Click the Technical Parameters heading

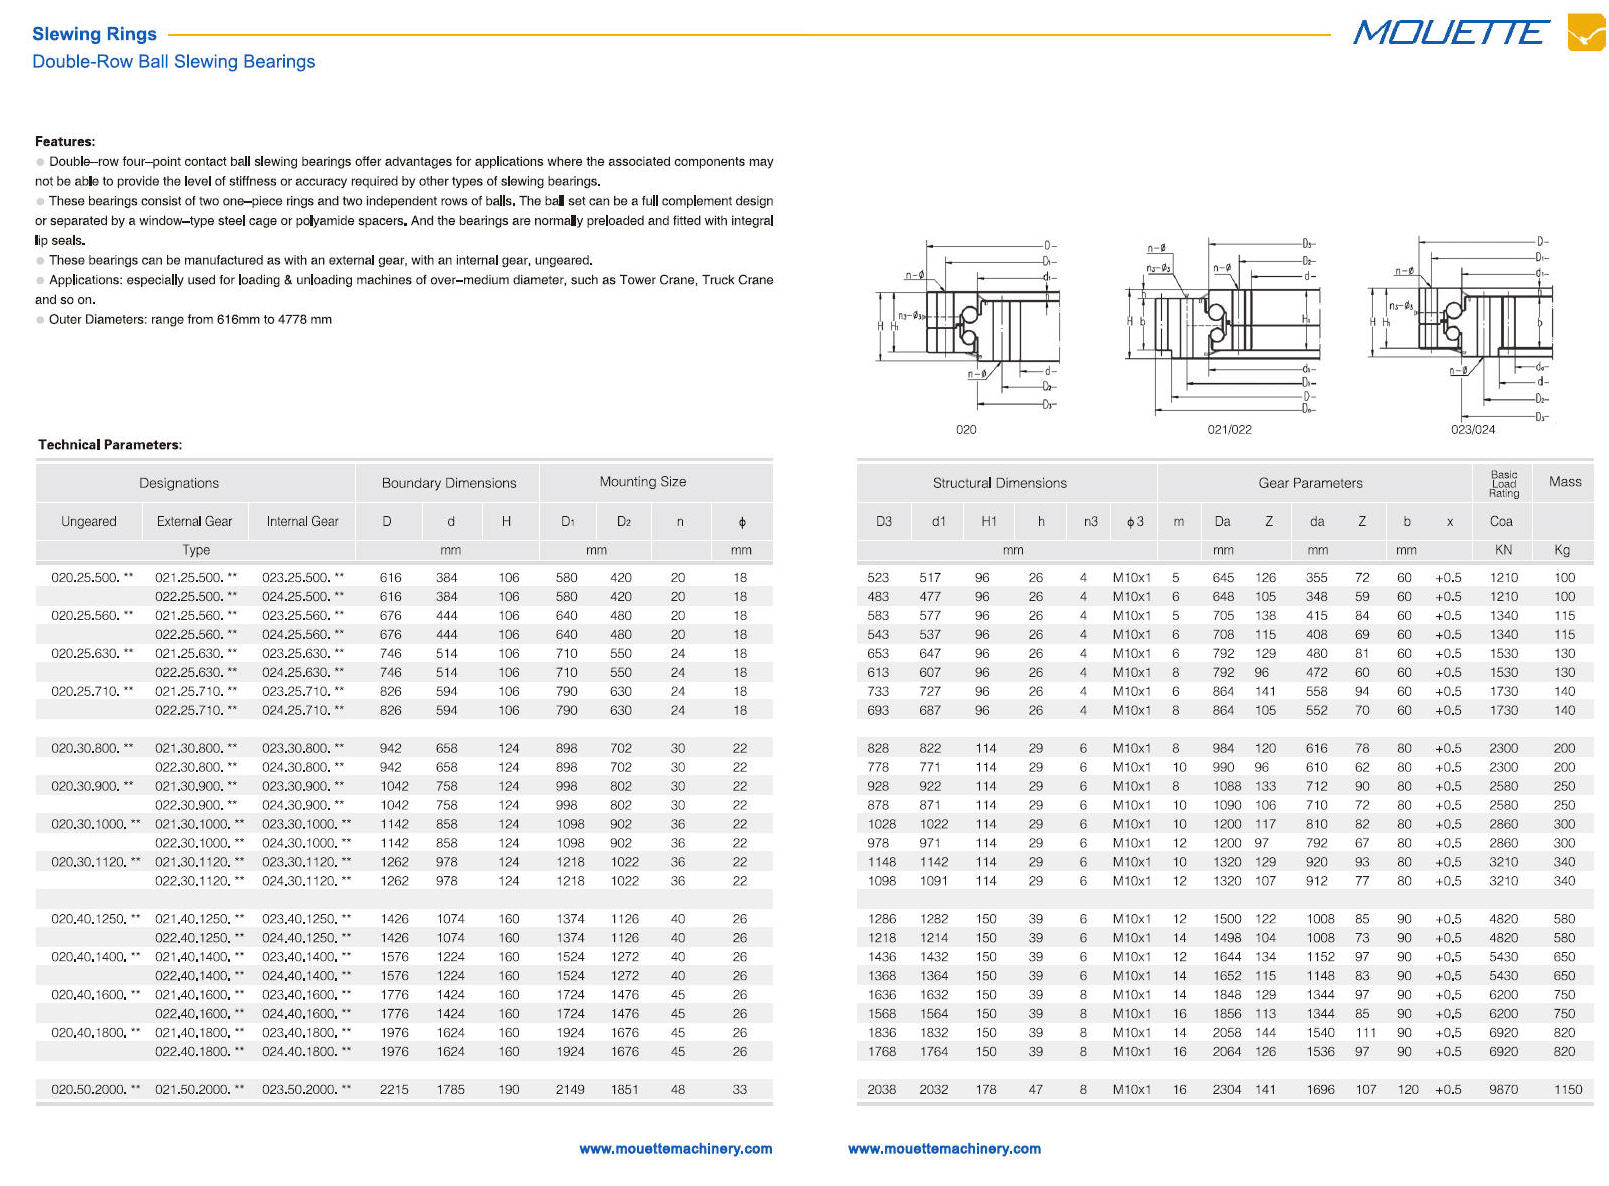pyautogui.click(x=110, y=445)
